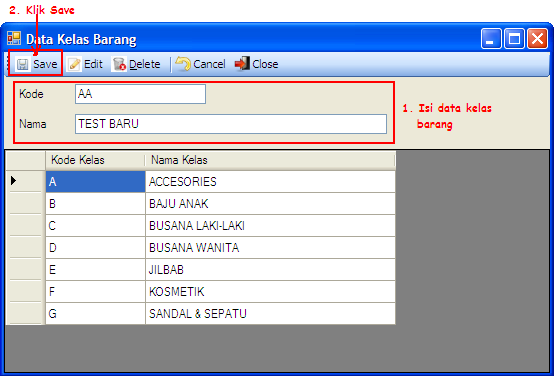The image size is (554, 376).
Task: Select the BUSANA LAKI-LAKI cell
Action: pos(270,225)
